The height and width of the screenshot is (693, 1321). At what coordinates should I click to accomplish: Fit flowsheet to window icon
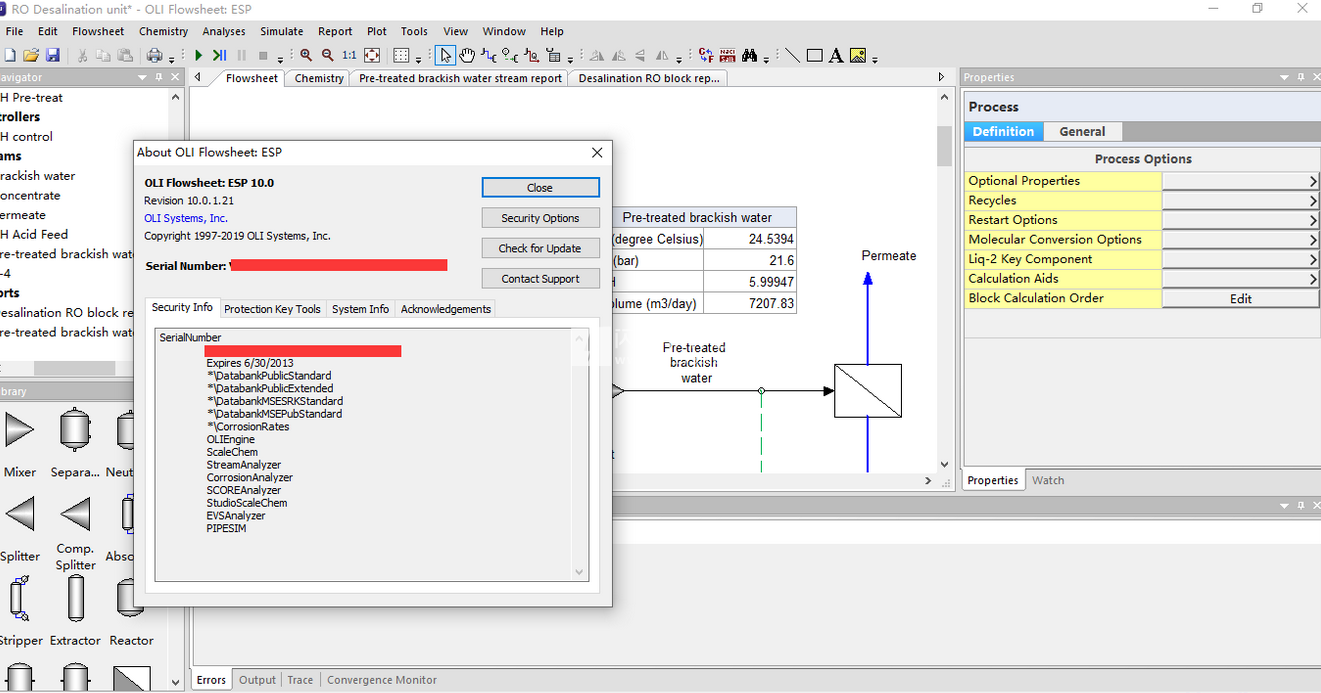click(x=371, y=56)
